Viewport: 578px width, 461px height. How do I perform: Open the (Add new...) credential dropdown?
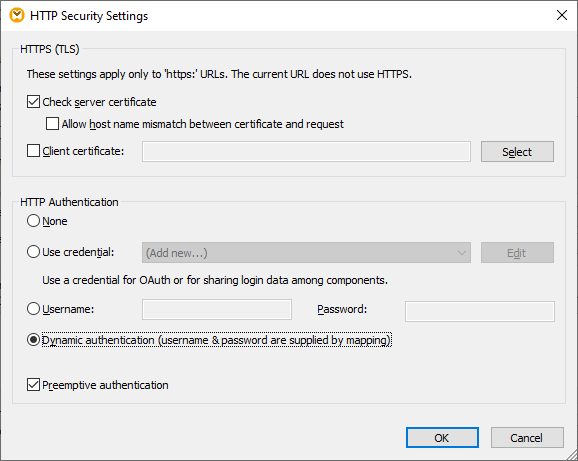pos(306,252)
